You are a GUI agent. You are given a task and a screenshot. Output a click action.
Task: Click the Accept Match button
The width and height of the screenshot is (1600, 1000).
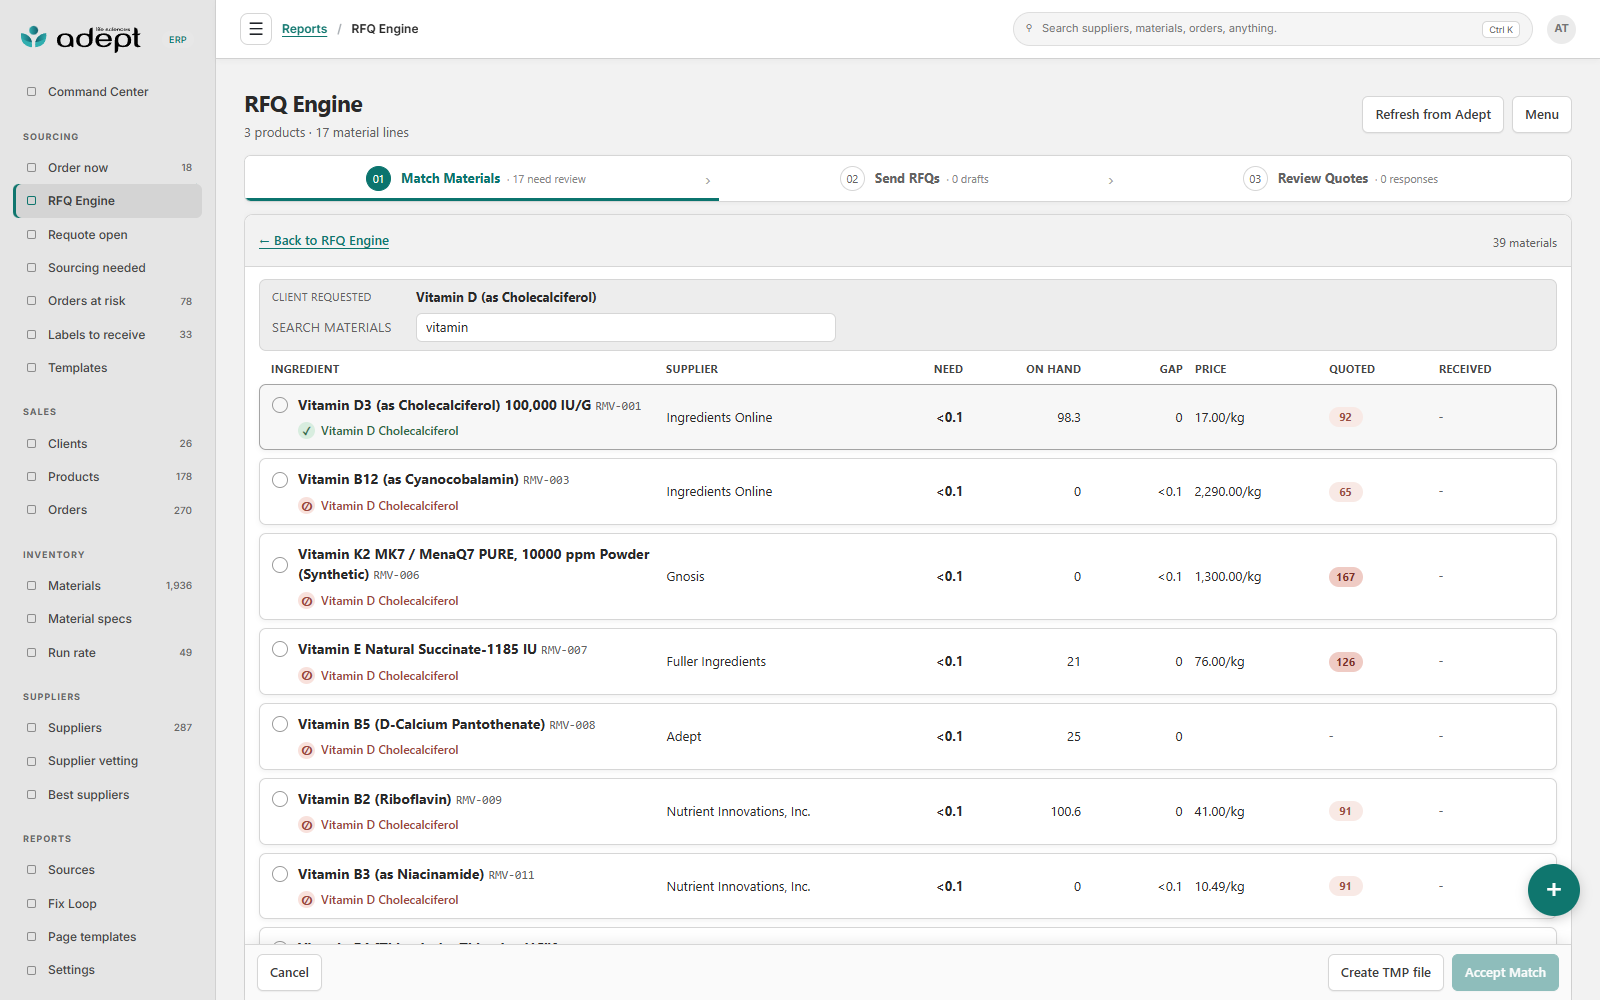(x=1505, y=972)
